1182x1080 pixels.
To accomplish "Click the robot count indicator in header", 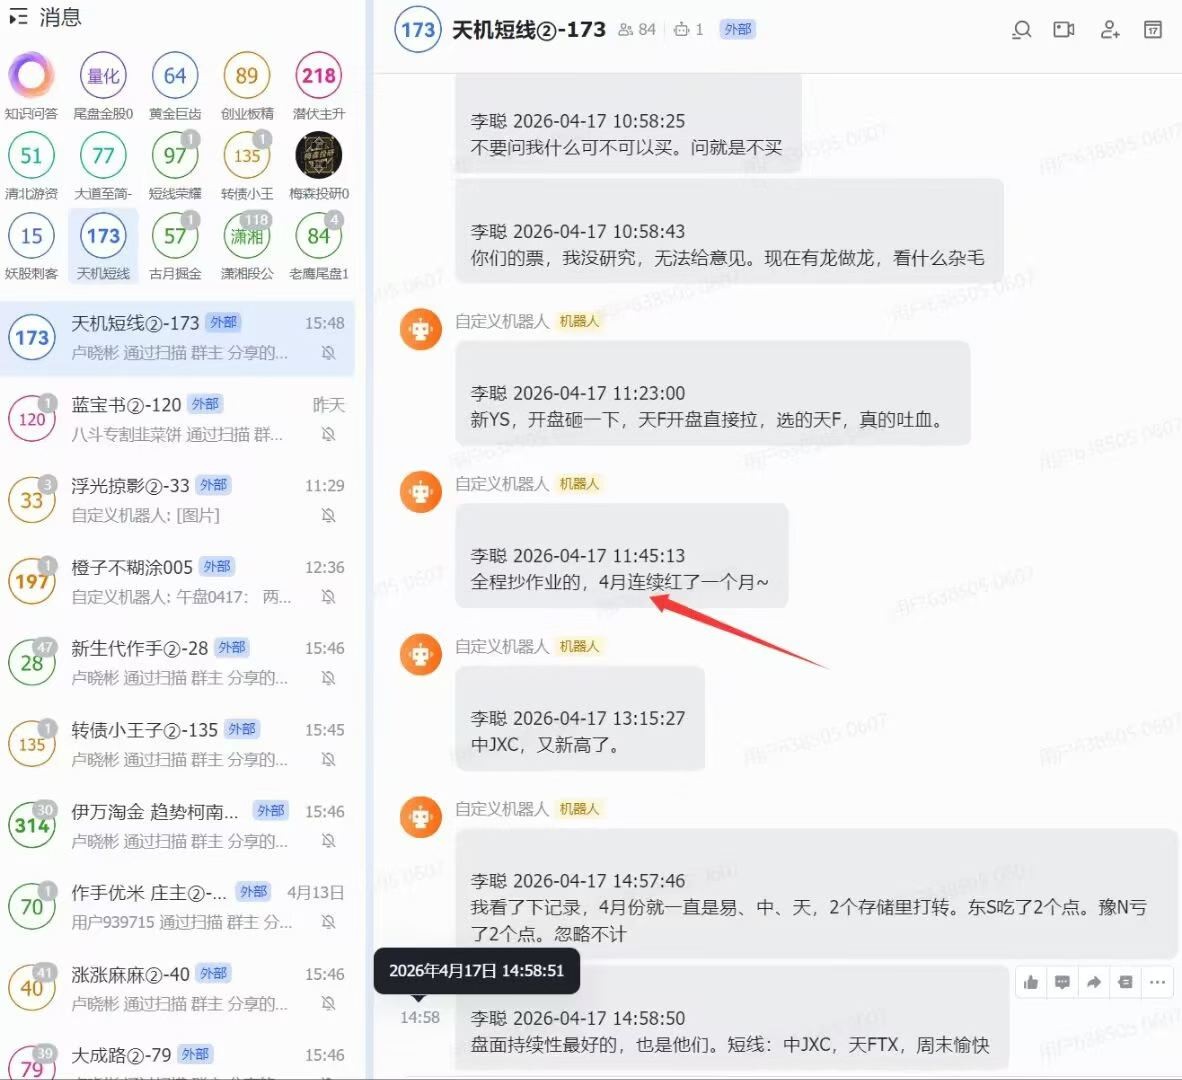I will [688, 30].
